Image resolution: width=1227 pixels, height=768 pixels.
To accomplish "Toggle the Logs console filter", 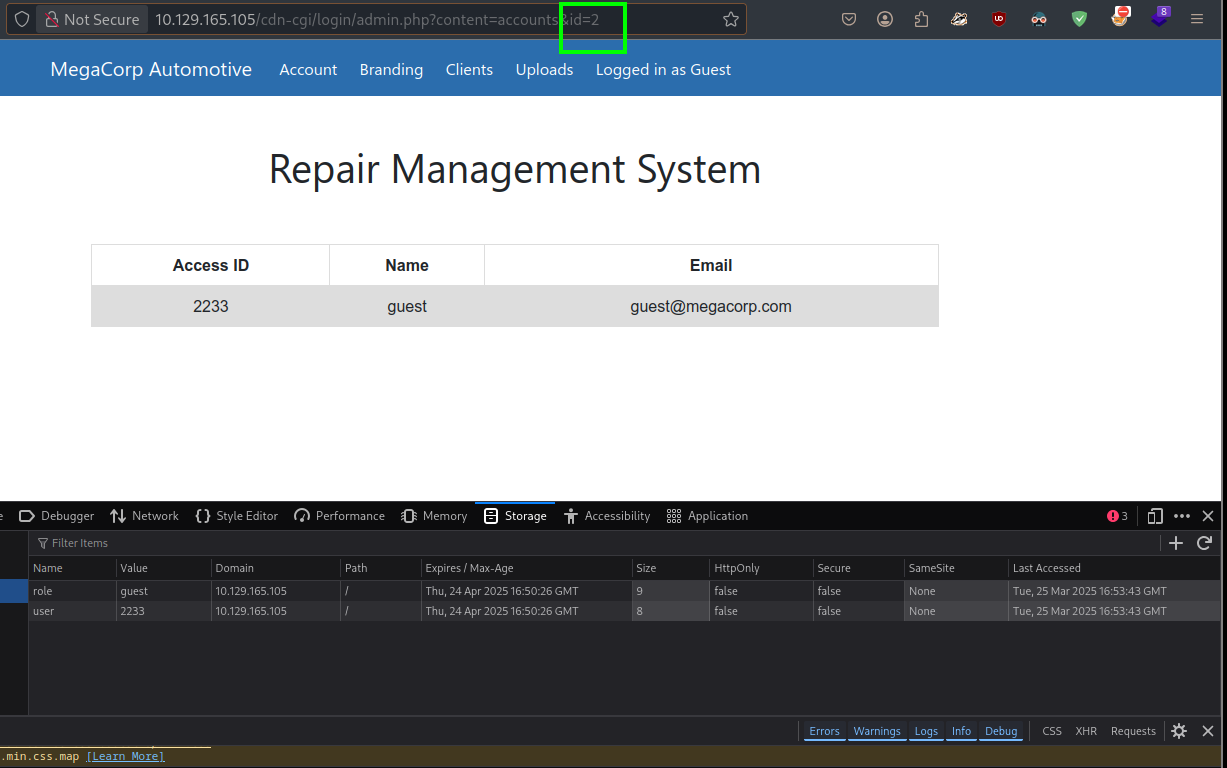I will tap(926, 731).
